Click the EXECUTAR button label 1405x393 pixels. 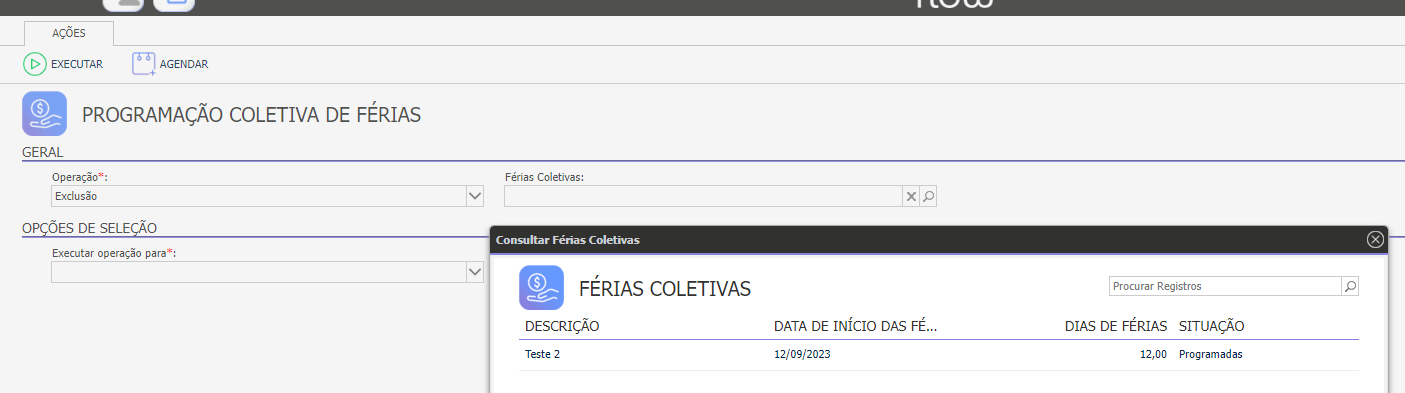pyautogui.click(x=77, y=64)
